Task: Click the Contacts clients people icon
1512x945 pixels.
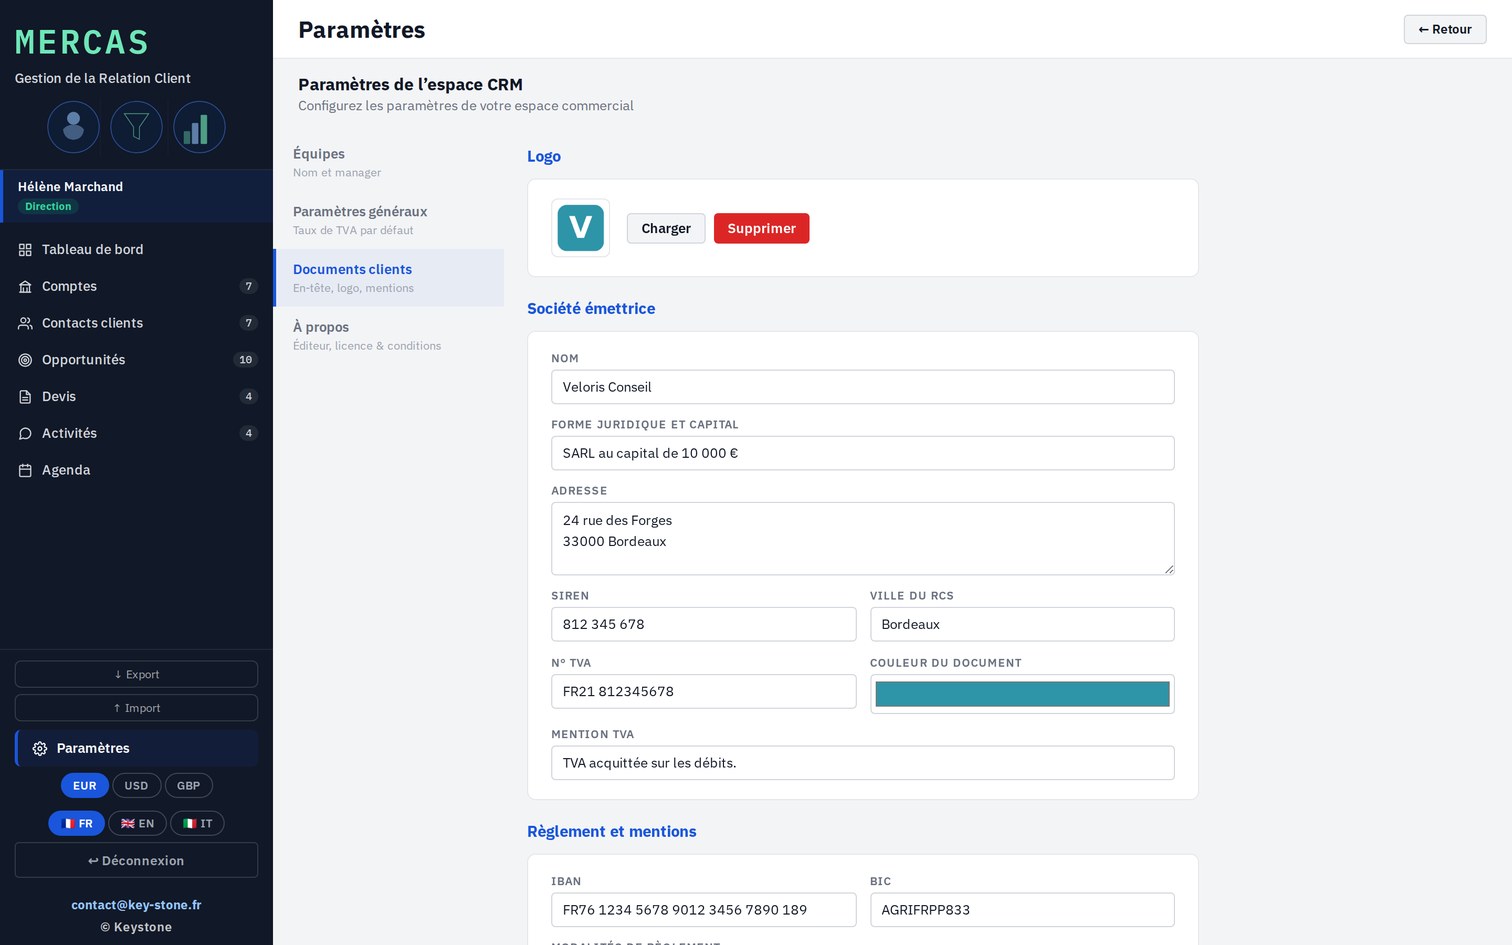Action: point(25,323)
